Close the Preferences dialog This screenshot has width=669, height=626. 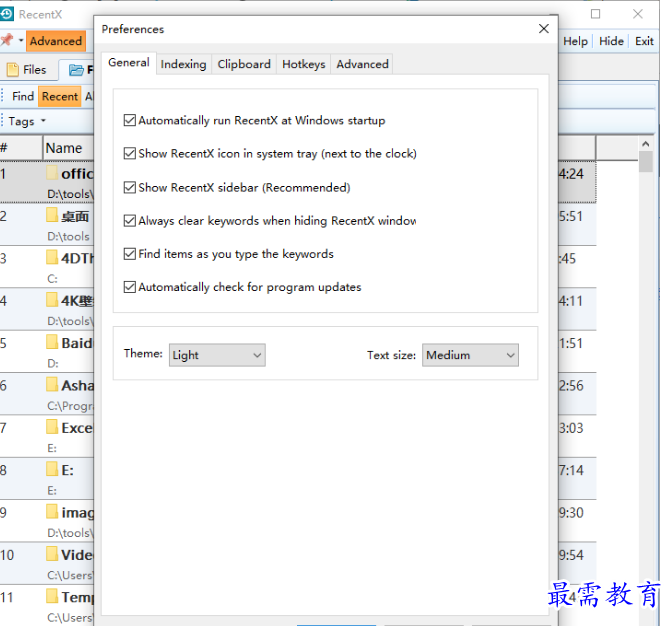pos(544,29)
